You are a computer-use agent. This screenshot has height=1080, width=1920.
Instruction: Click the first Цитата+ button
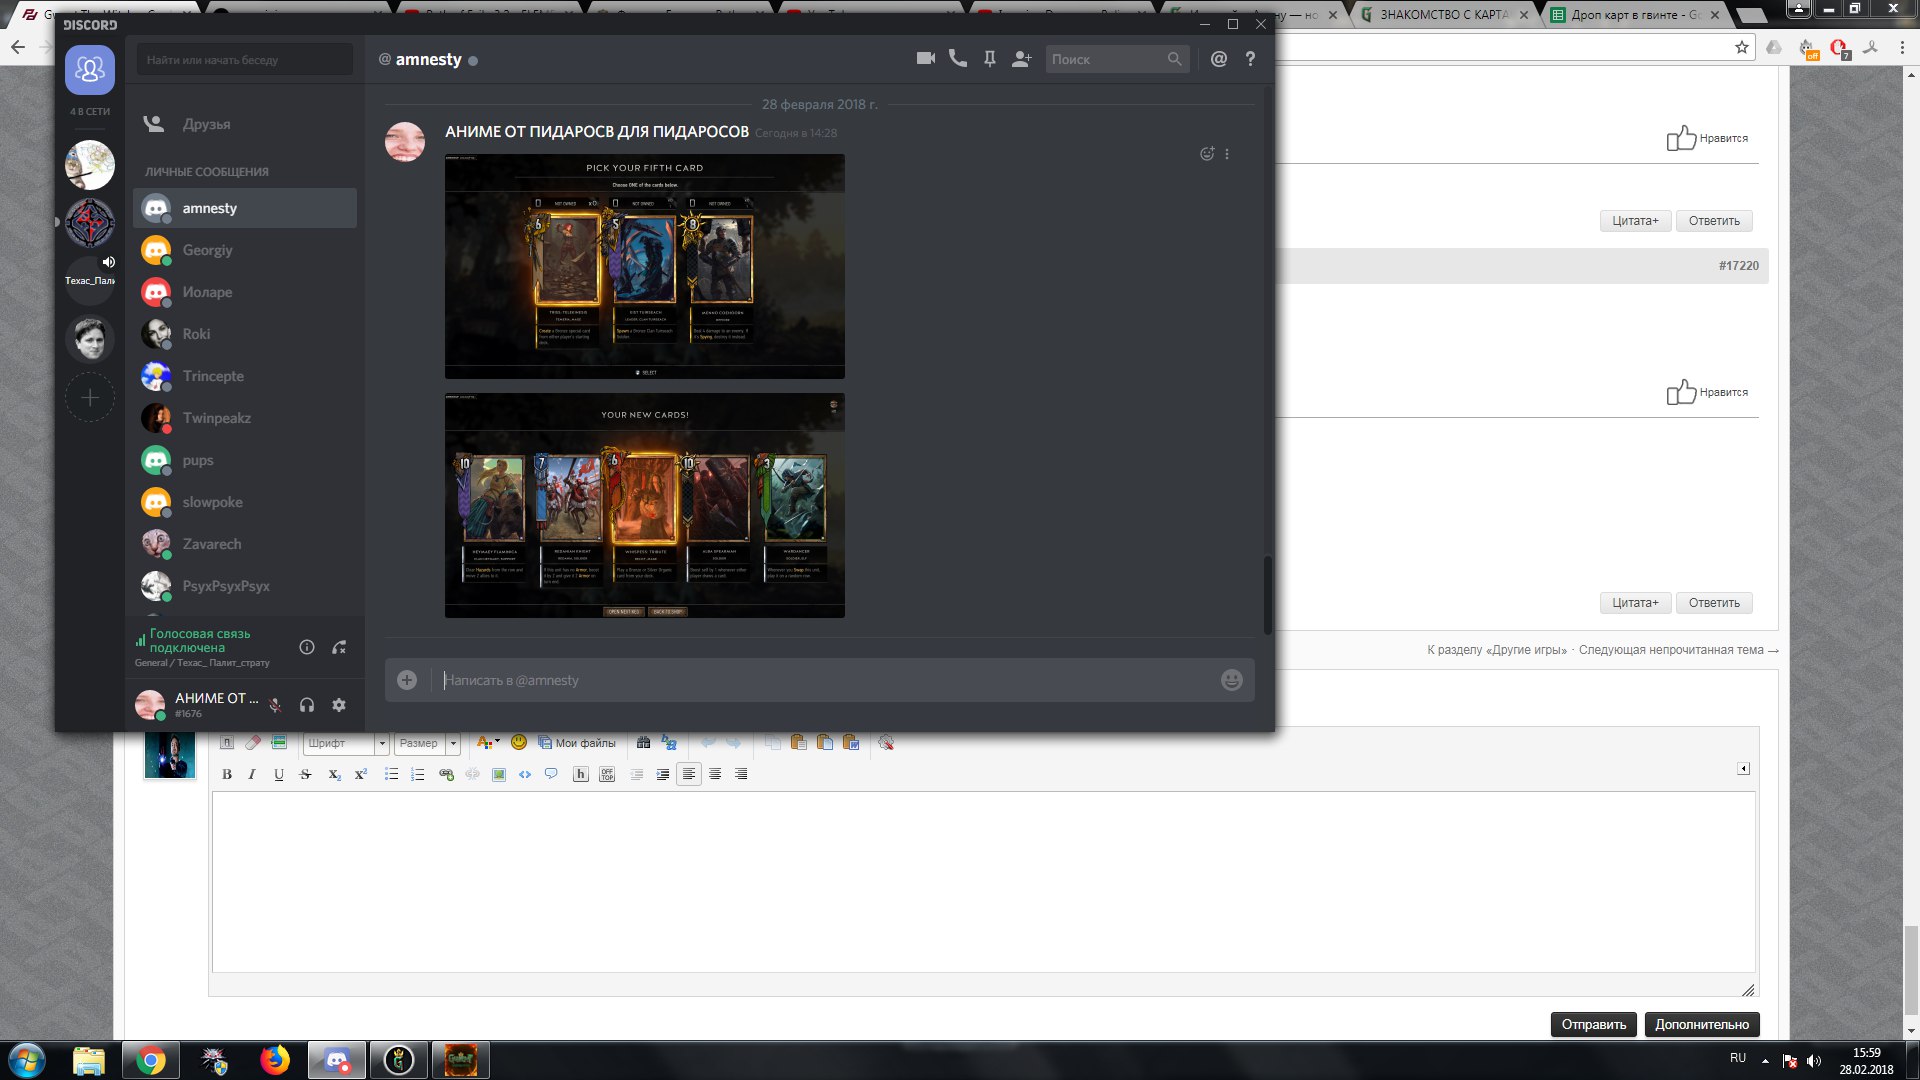[1634, 221]
